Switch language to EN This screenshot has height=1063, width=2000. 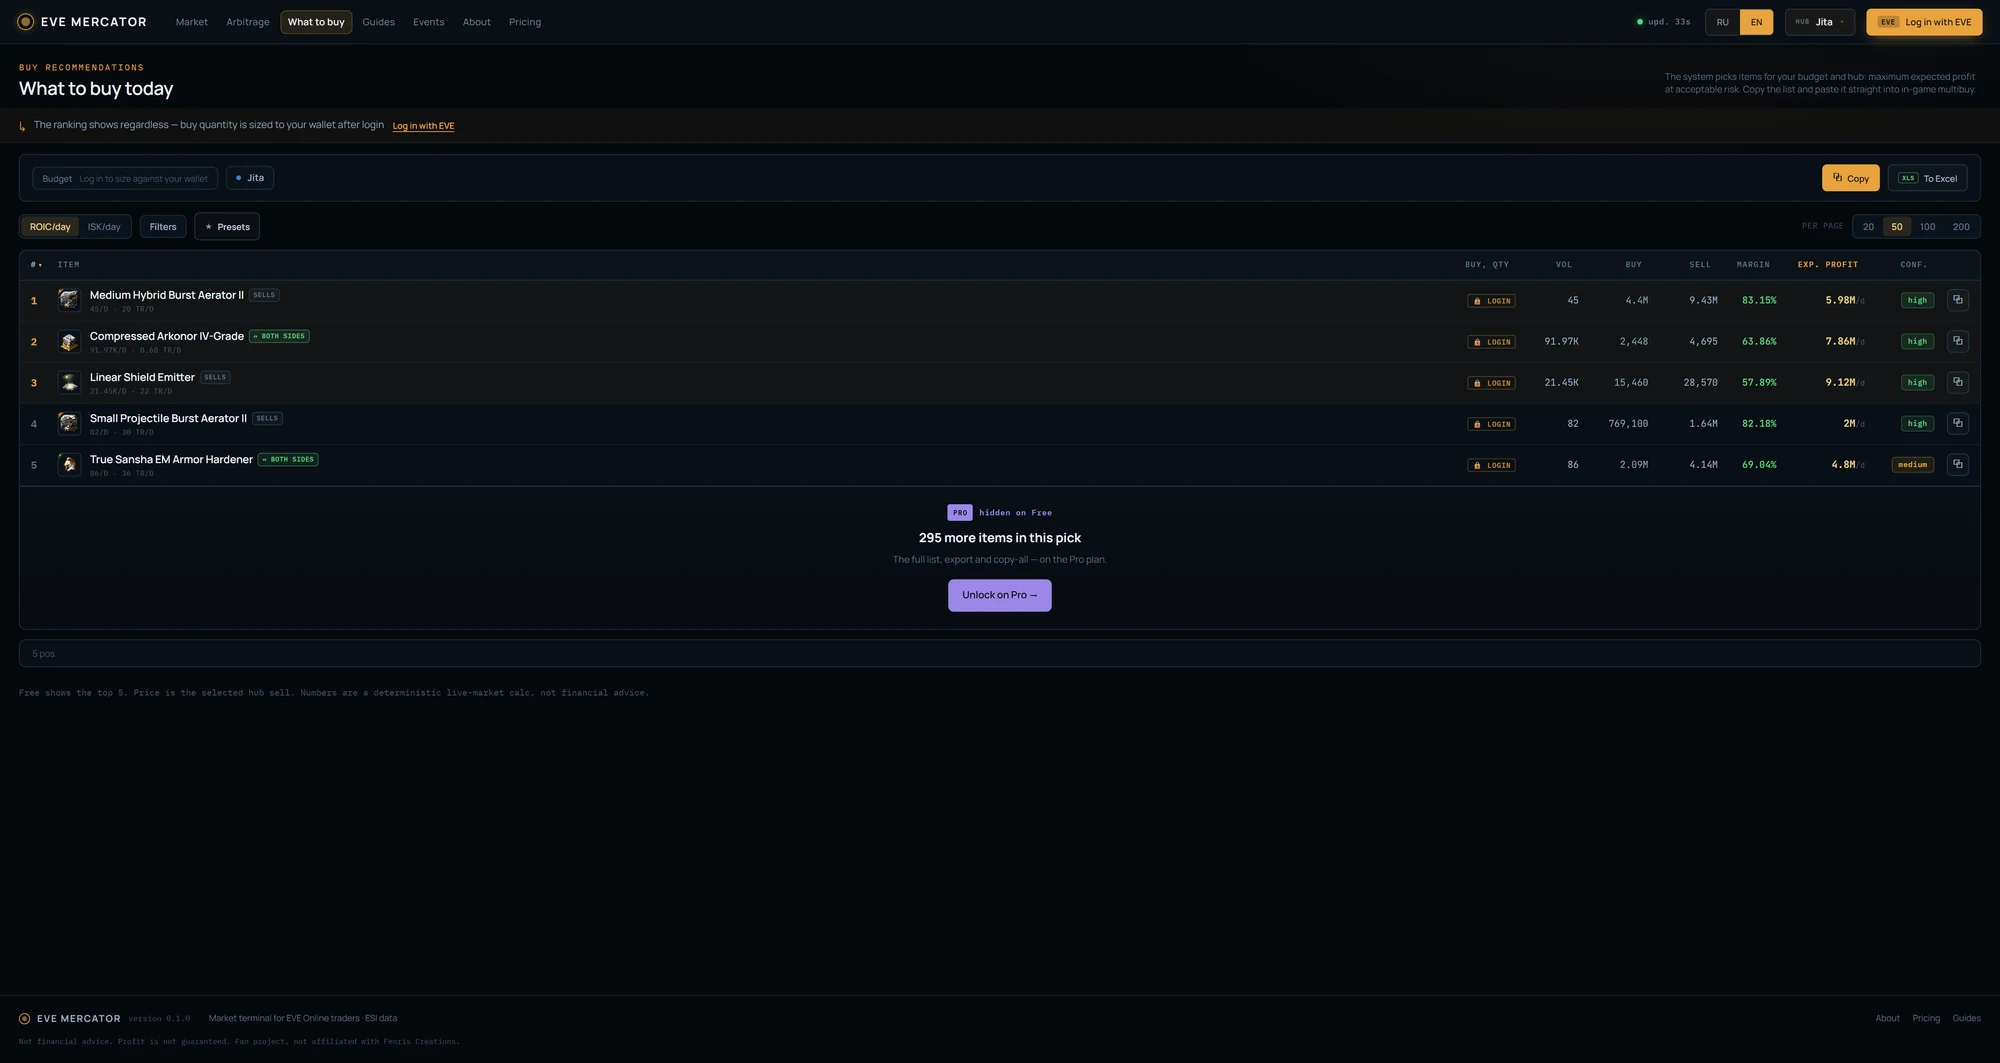1756,22
